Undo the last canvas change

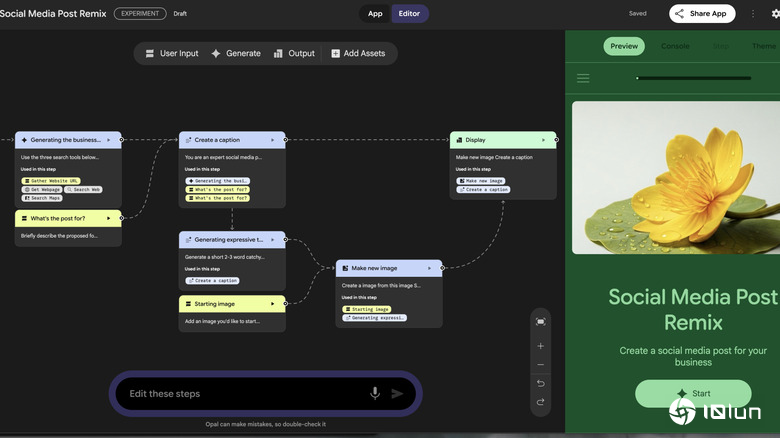coord(540,383)
